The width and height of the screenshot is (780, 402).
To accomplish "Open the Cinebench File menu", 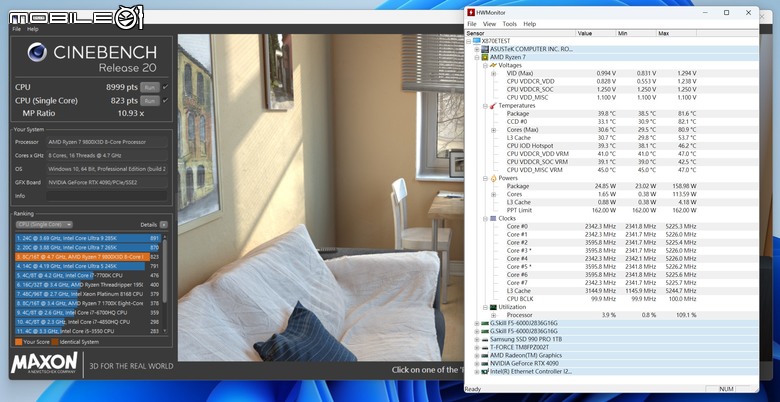I will click(16, 29).
